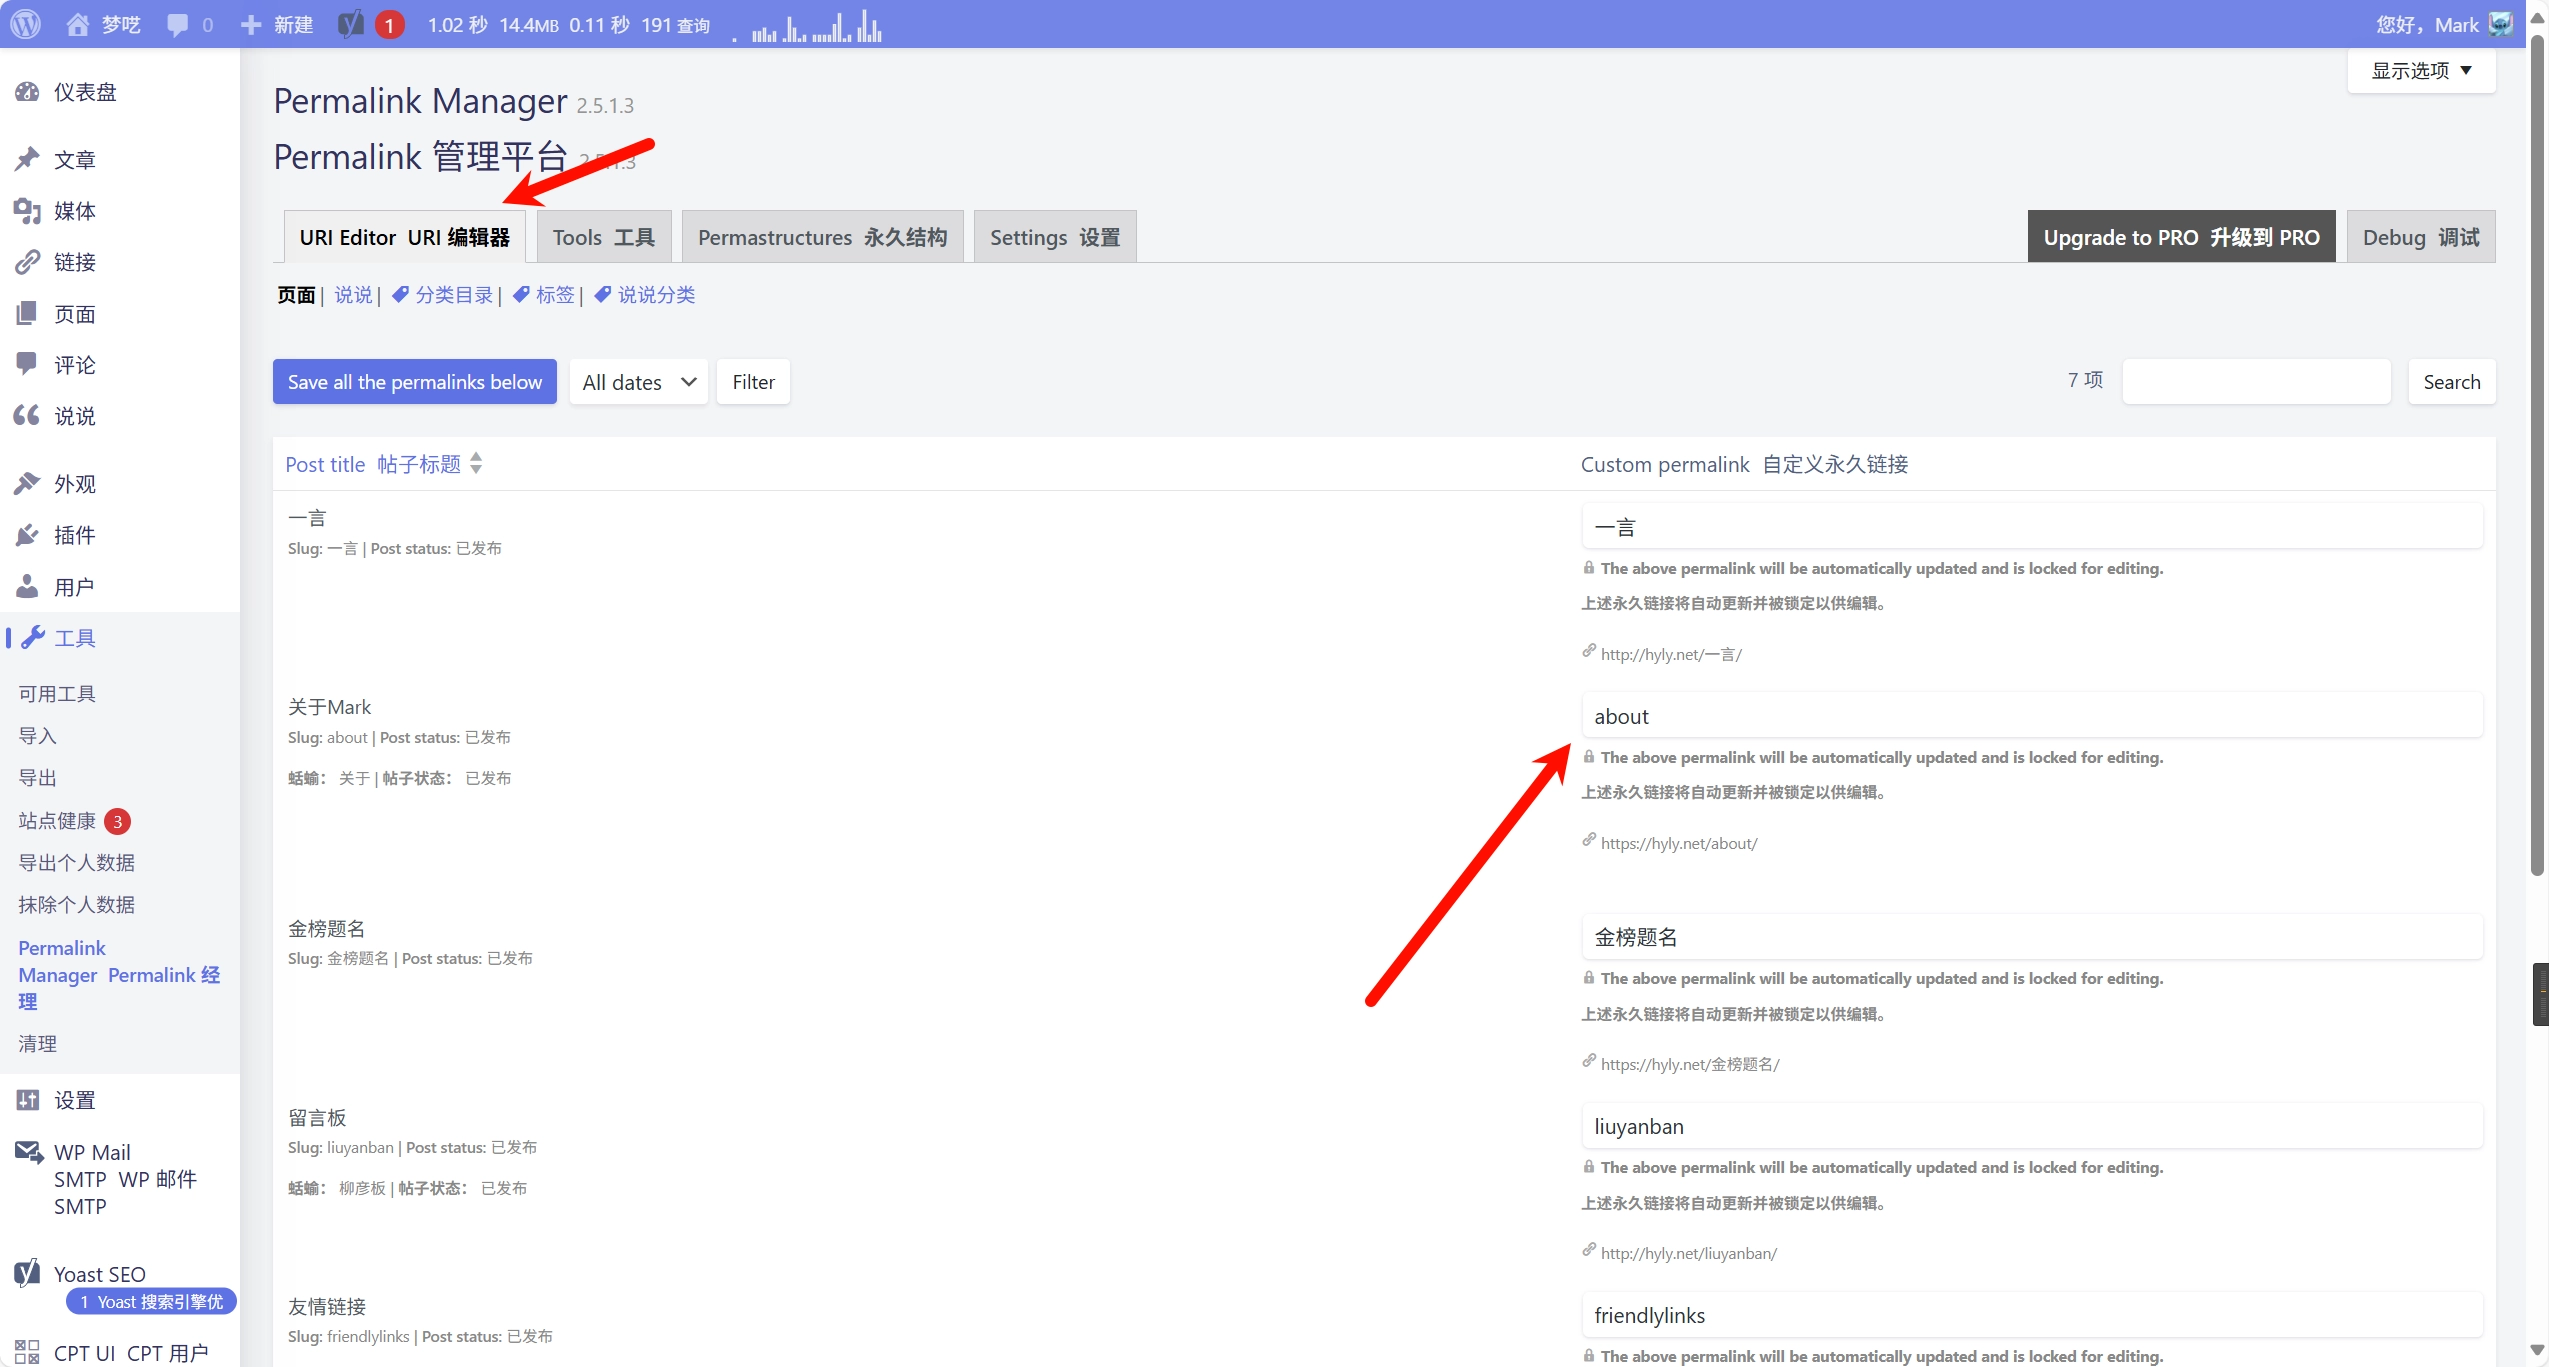Open https://hyly.net/about/ link

click(1679, 843)
